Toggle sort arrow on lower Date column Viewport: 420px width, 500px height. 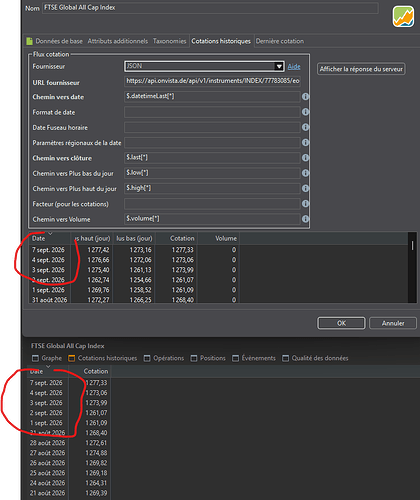(48, 366)
